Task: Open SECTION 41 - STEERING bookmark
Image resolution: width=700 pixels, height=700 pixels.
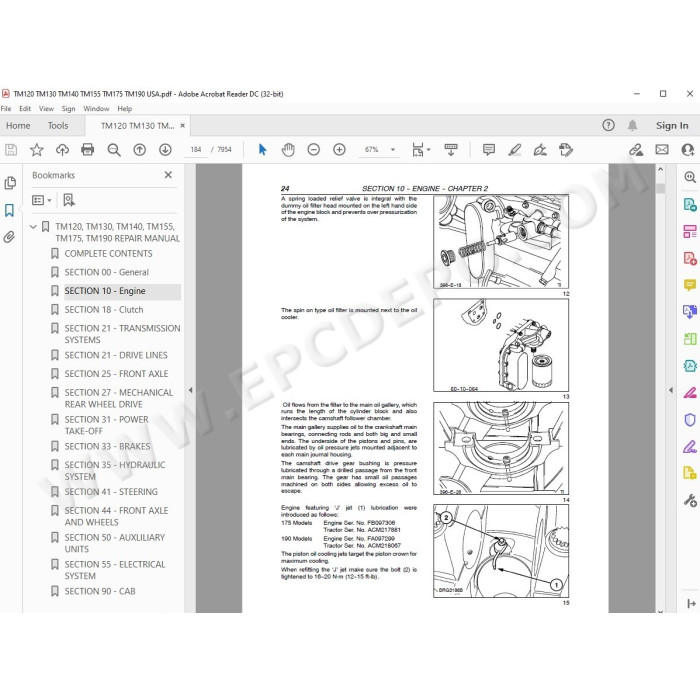Action: tap(111, 492)
